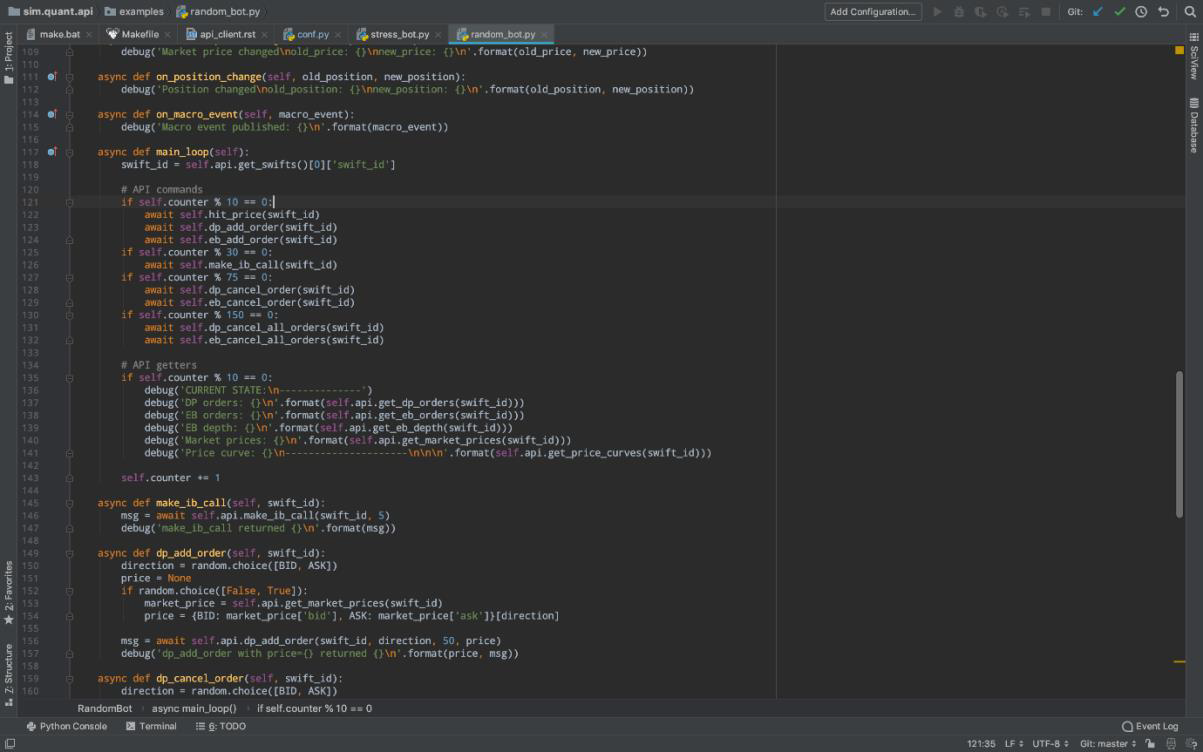The image size is (1203, 752).
Task: Collapse the main_loop method fold at line 117
Action: [70, 152]
